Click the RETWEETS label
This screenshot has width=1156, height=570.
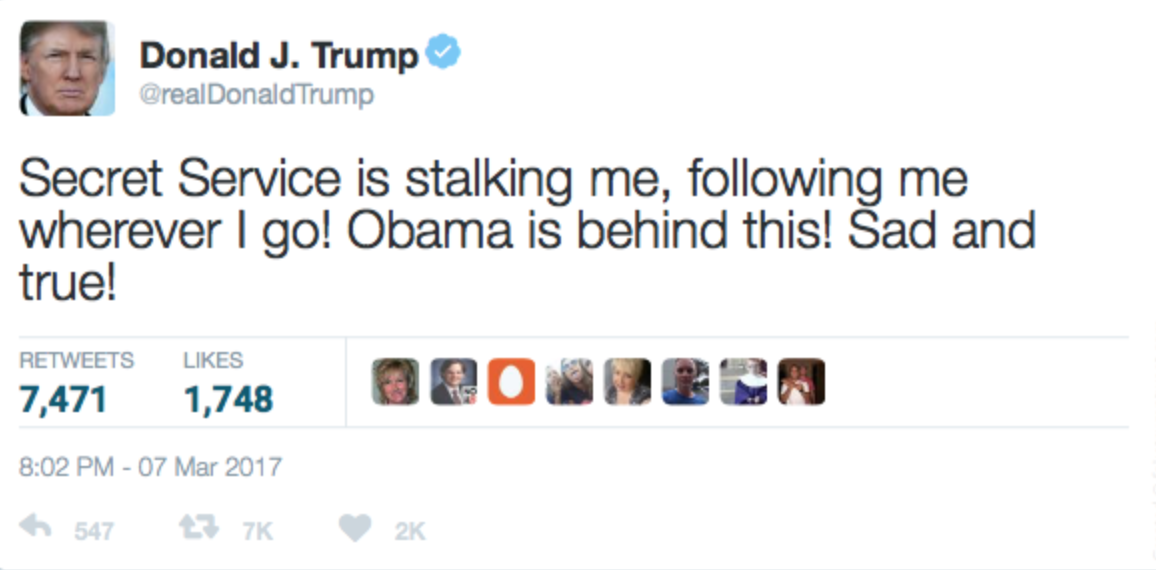coord(76,360)
